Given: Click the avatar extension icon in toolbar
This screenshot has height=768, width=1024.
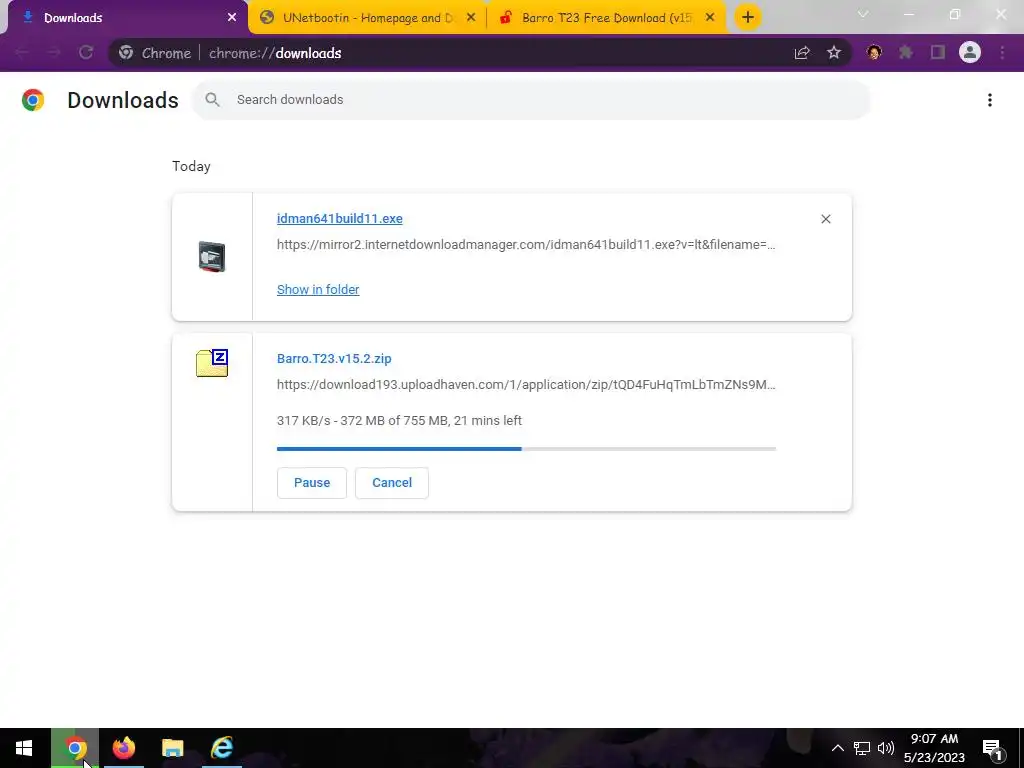Looking at the screenshot, I should coord(874,52).
